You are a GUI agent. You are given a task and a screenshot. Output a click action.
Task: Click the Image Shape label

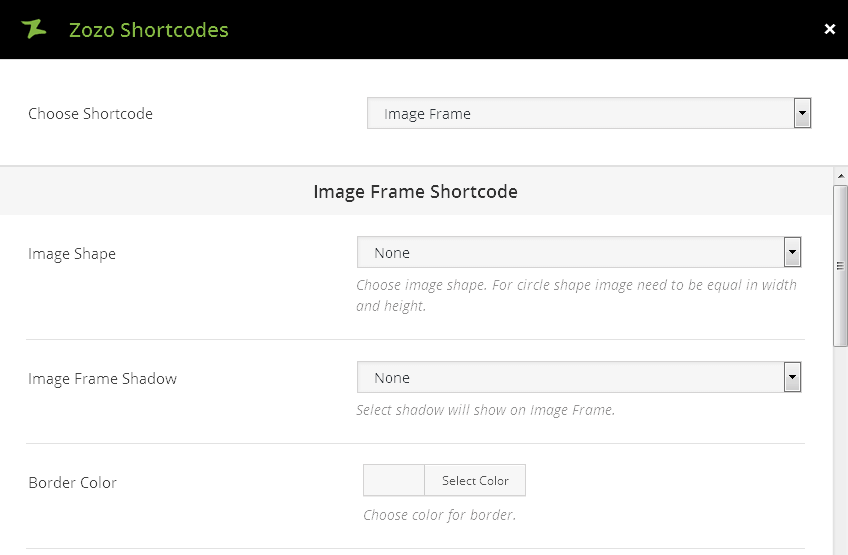(72, 254)
